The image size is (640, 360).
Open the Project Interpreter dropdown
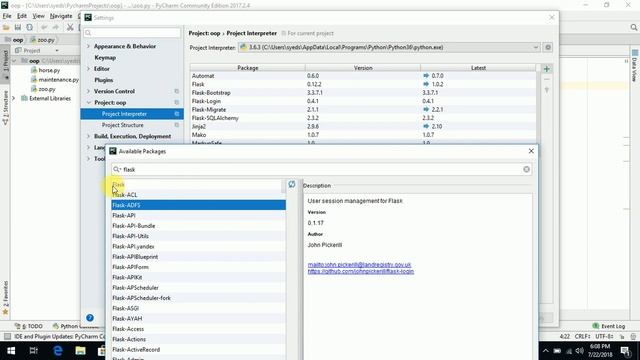click(x=389, y=47)
